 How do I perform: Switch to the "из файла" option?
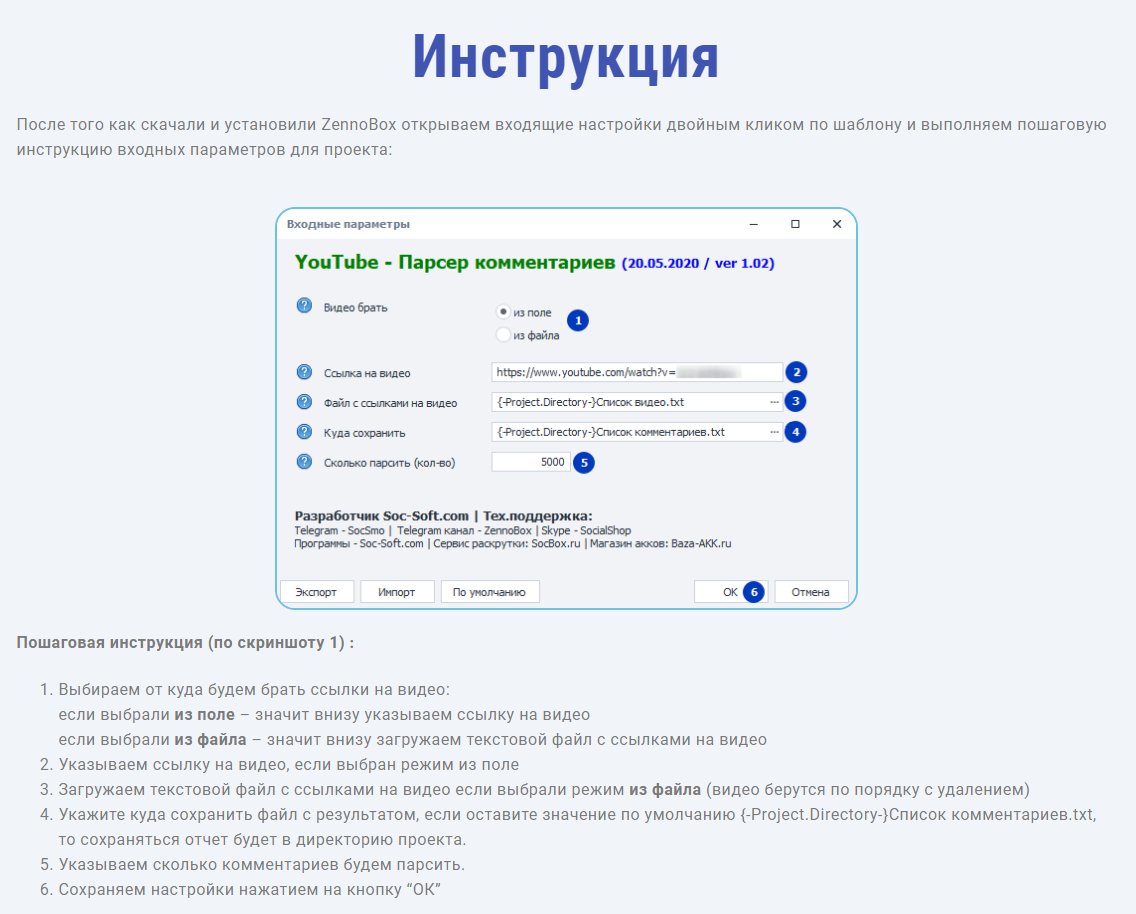tap(502, 334)
